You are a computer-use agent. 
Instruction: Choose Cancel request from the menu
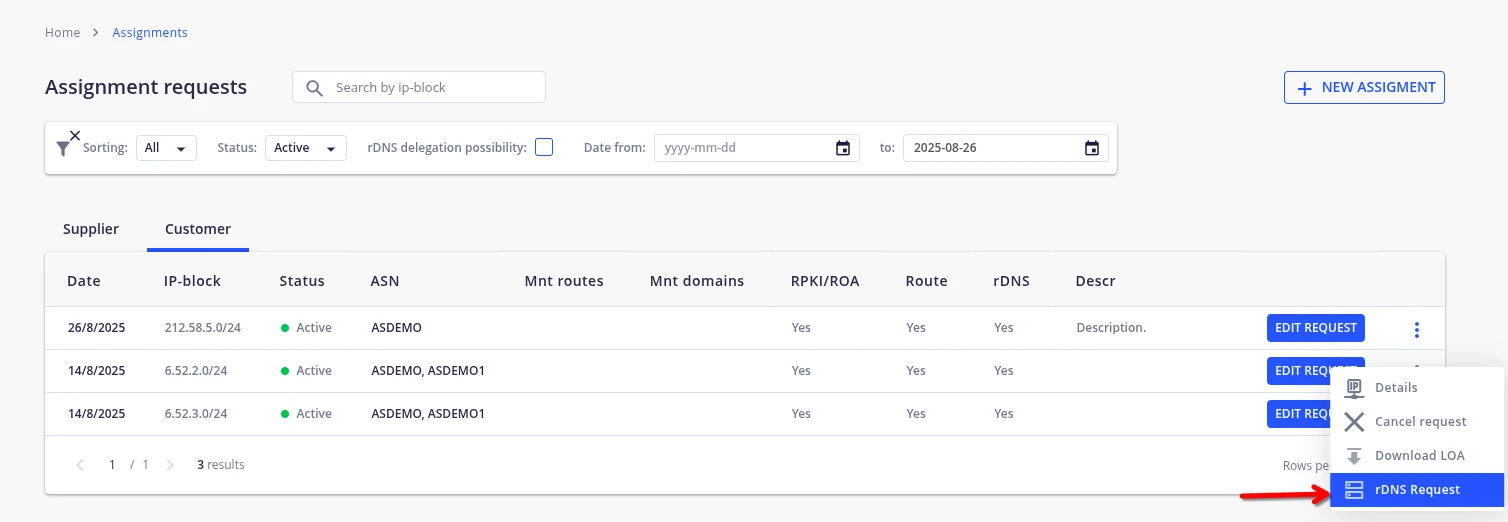point(1417,422)
